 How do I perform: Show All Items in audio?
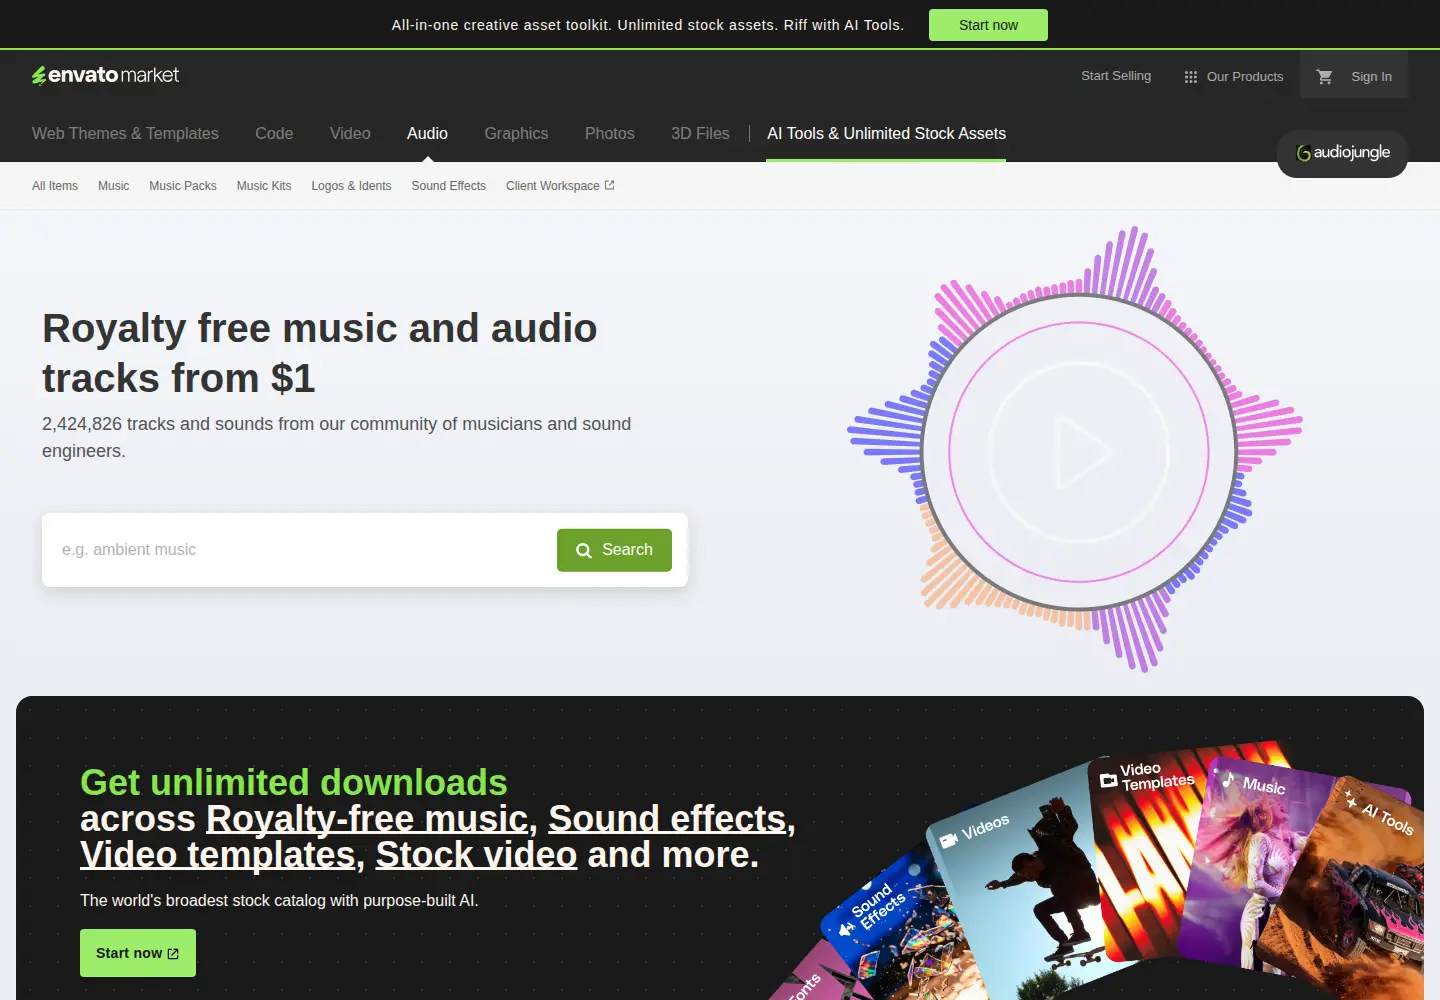click(x=55, y=186)
